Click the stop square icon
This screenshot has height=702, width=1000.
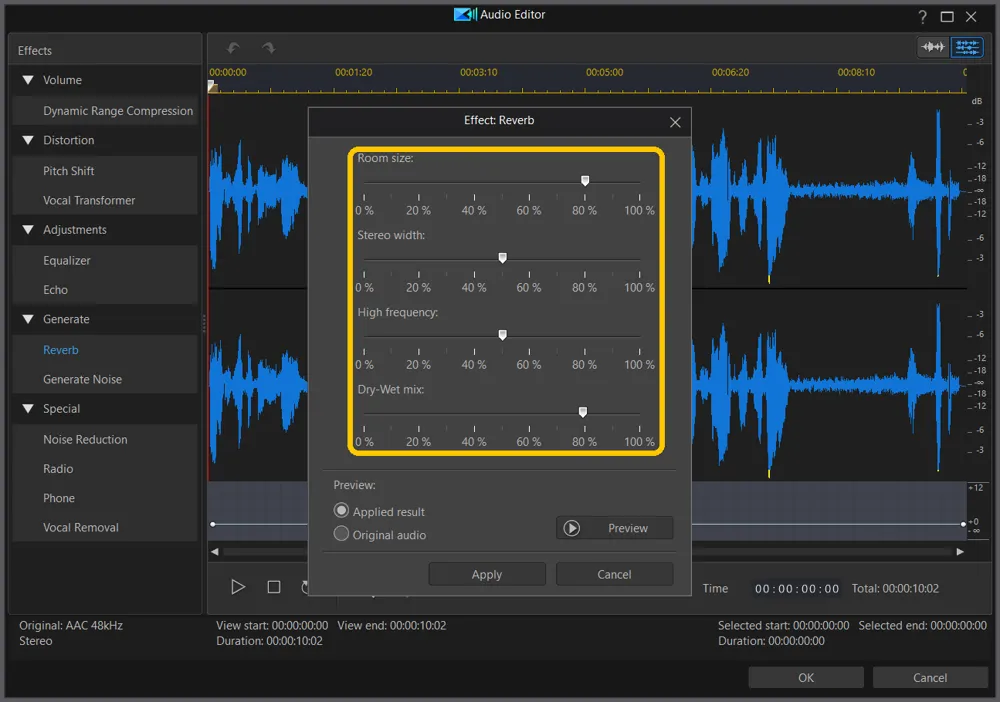[x=274, y=587]
